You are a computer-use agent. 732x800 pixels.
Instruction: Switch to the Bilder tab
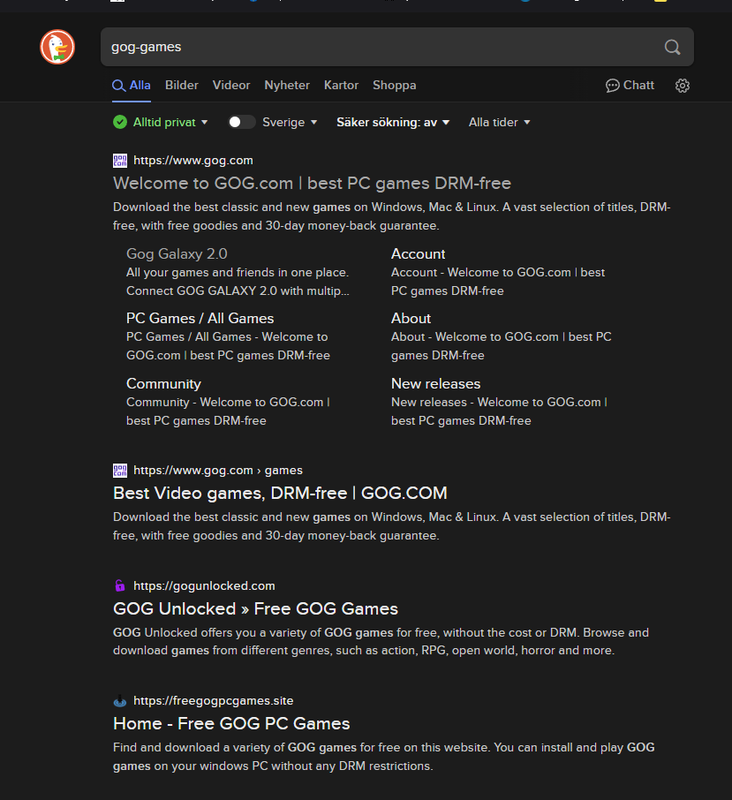(182, 85)
